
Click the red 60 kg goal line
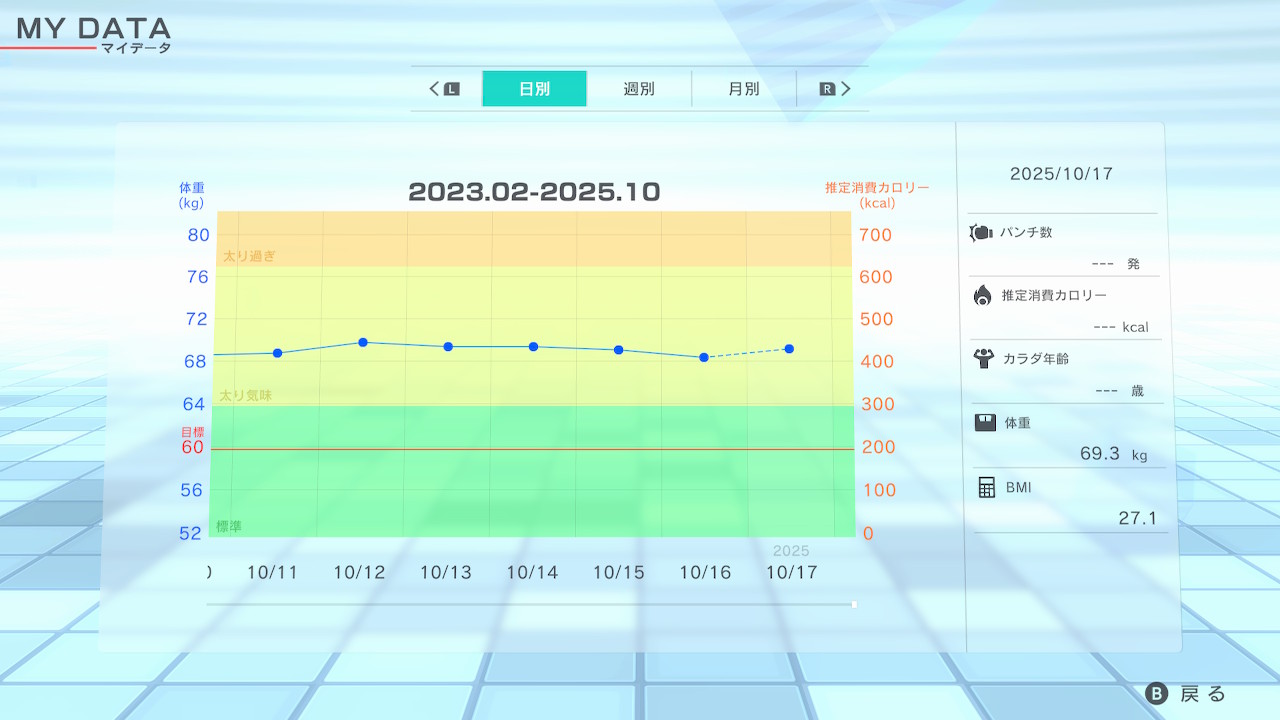[x=530, y=449]
